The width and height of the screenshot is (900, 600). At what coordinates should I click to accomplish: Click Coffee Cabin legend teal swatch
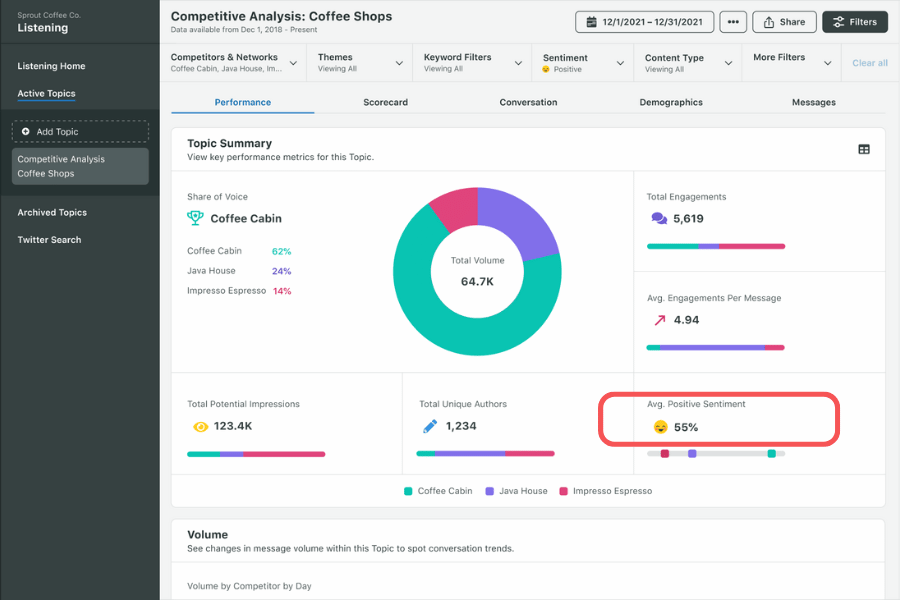[x=408, y=491]
